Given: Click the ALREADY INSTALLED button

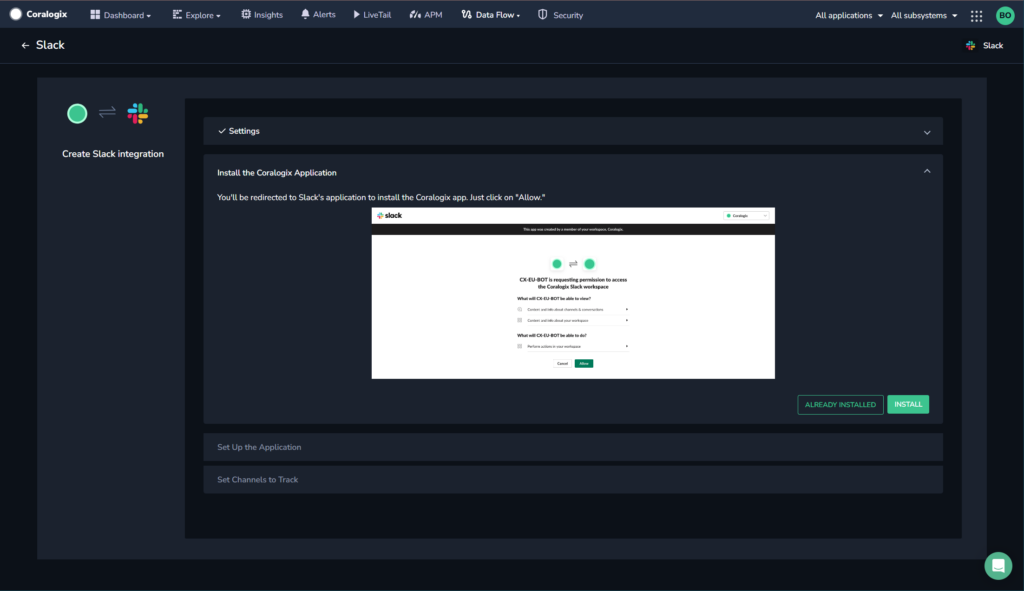Looking at the screenshot, I should pyautogui.click(x=840, y=405).
